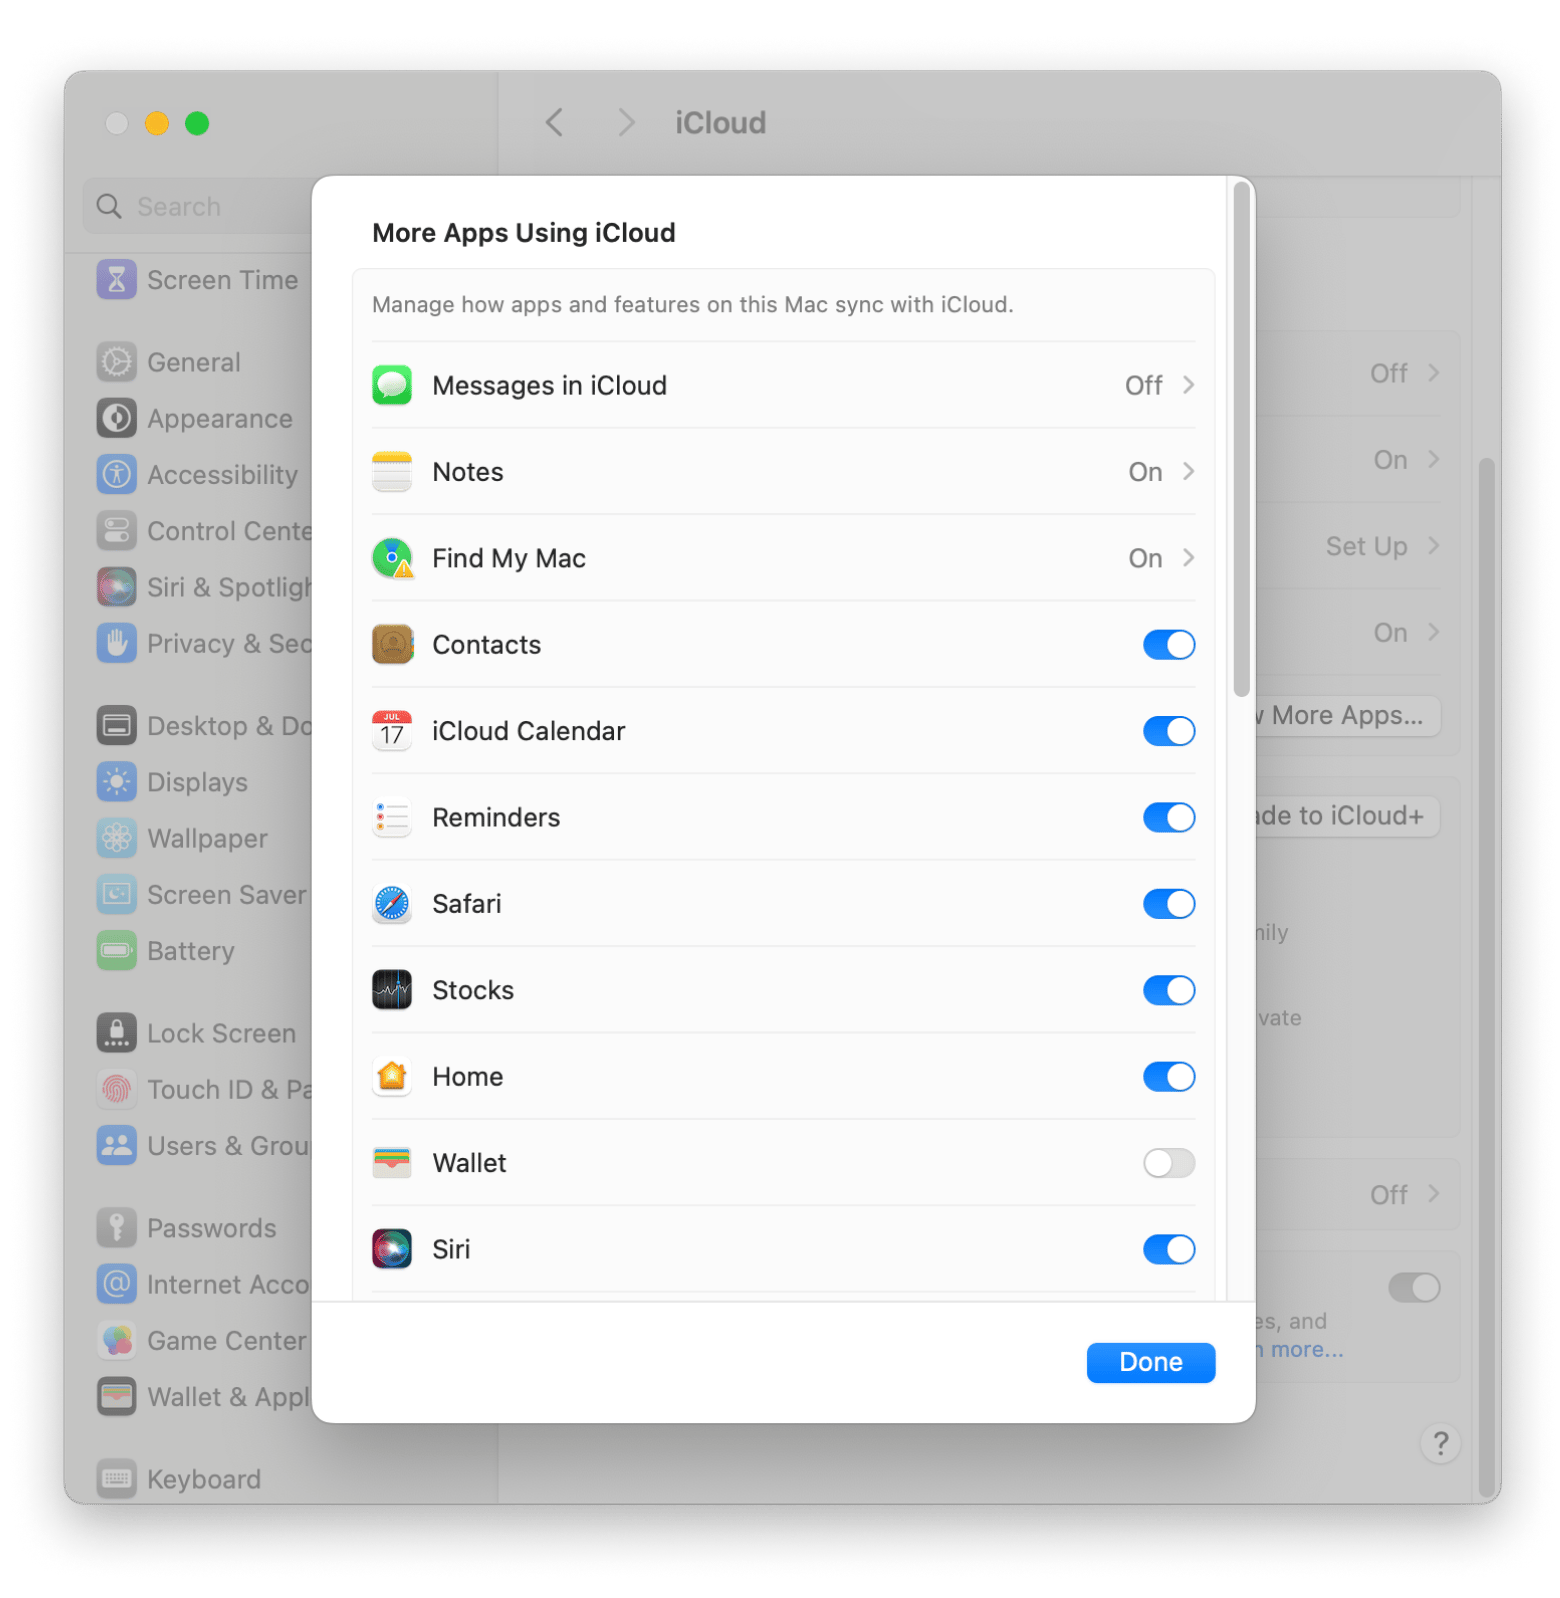
Task: Click the Passwords key sidebar icon
Action: pyautogui.click(x=116, y=1228)
